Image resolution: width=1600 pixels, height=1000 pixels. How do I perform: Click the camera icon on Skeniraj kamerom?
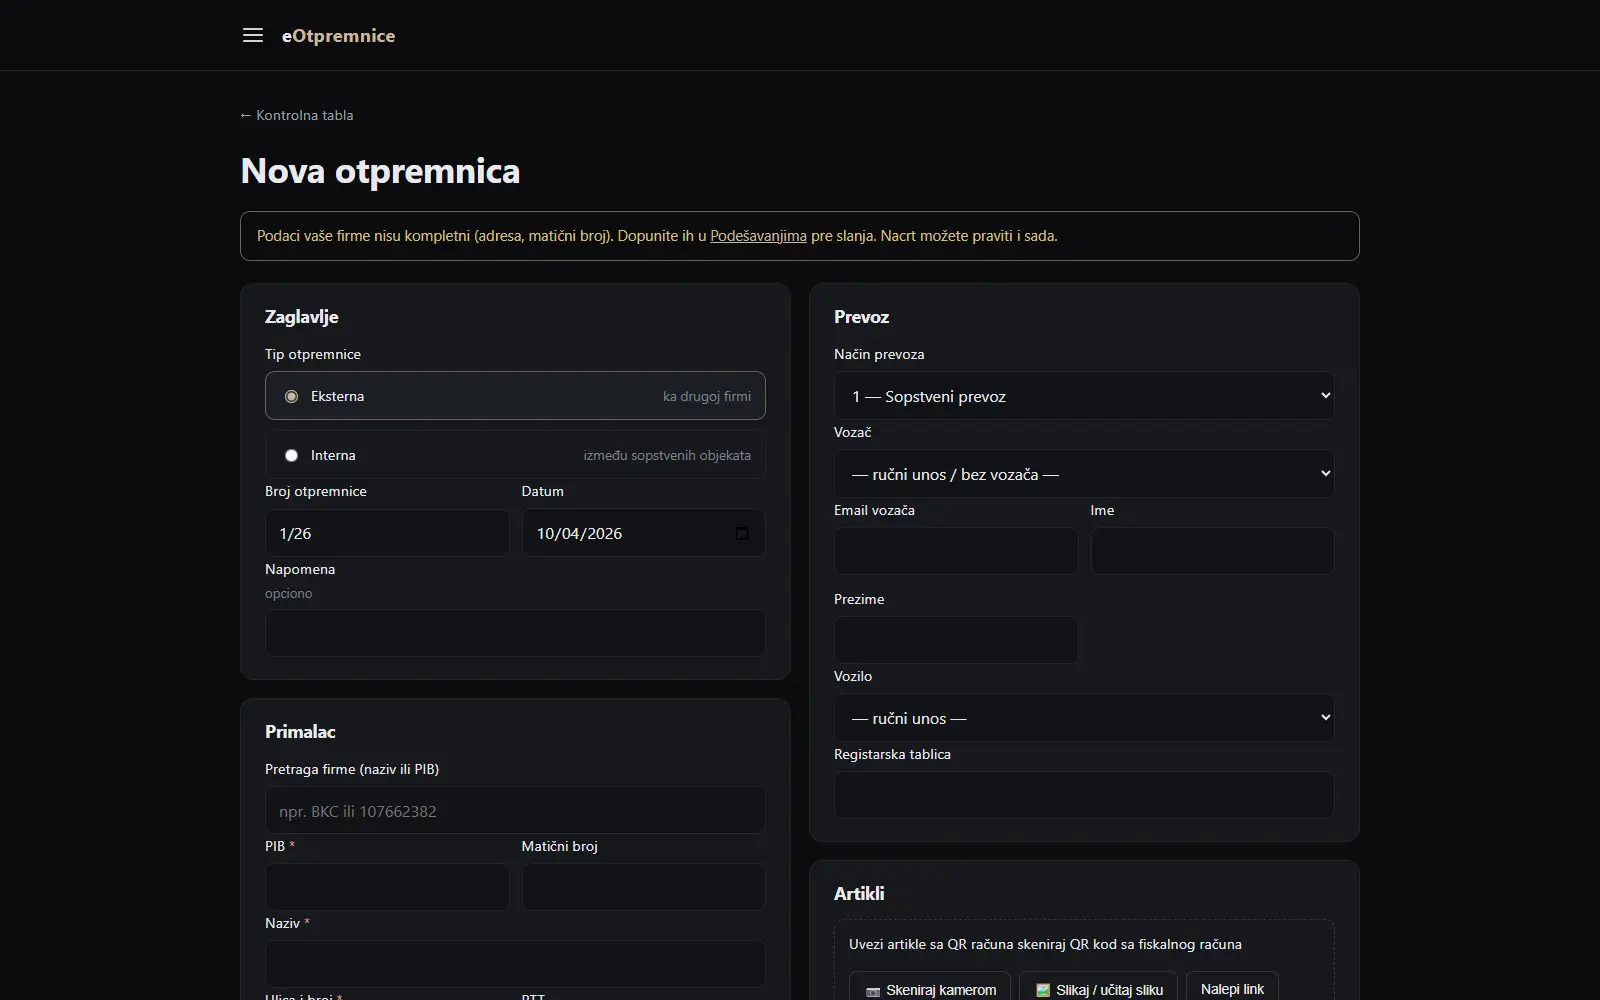[873, 991]
